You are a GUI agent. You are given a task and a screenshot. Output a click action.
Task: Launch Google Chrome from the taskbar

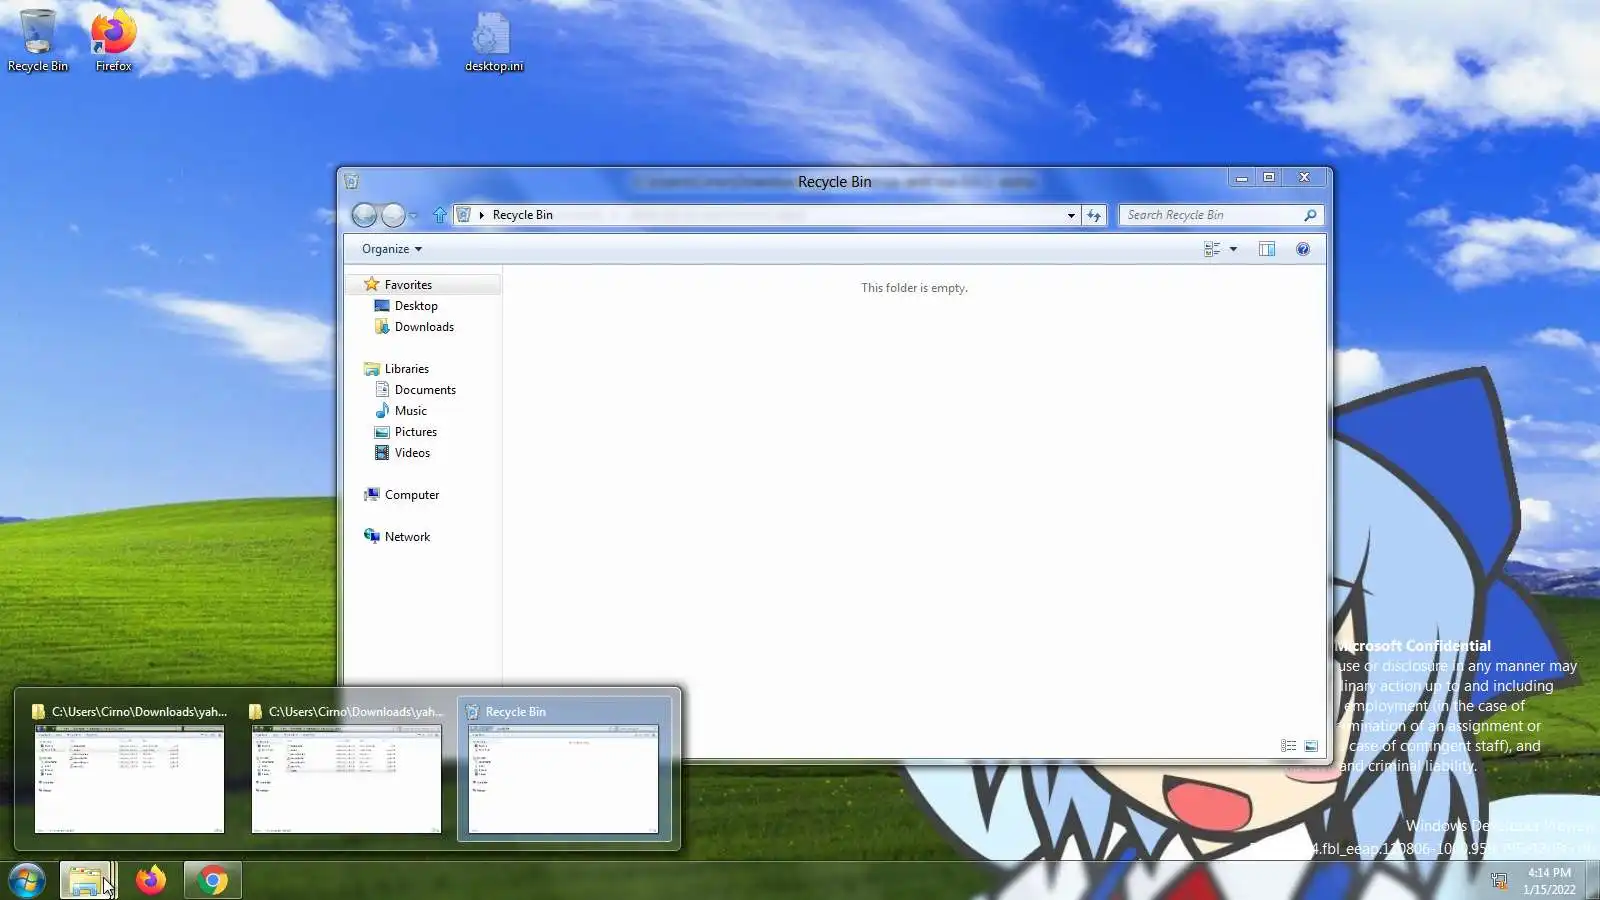coord(212,880)
